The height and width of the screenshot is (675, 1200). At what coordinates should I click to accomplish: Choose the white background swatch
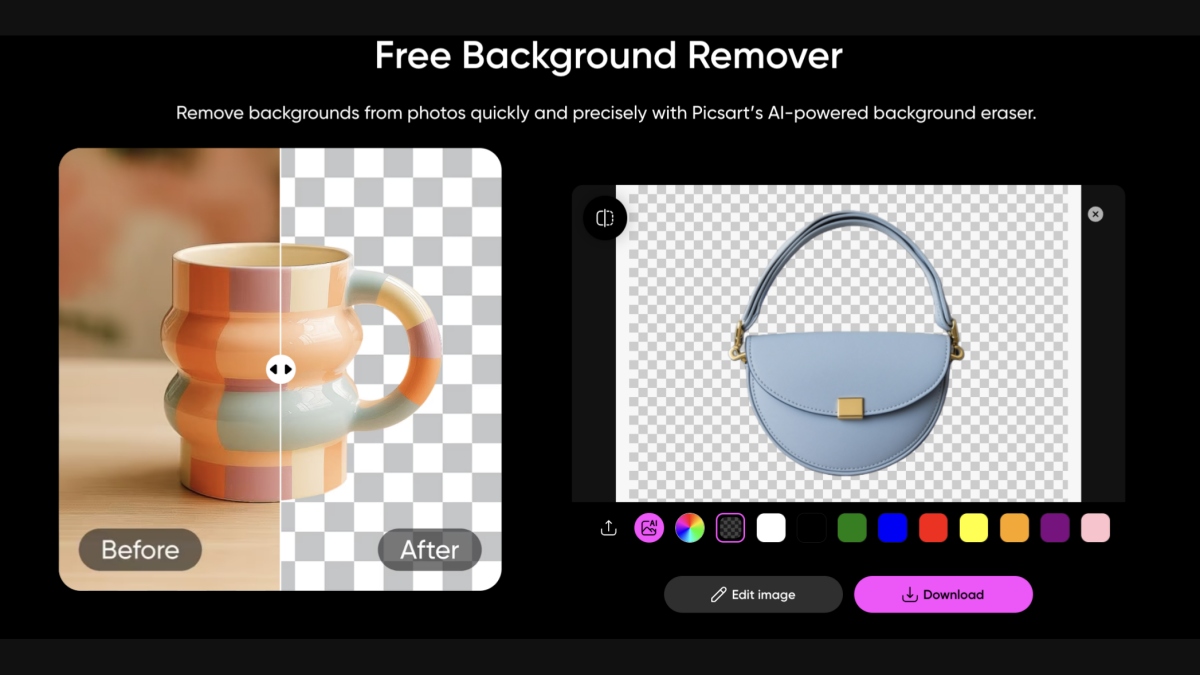pyautogui.click(x=771, y=527)
